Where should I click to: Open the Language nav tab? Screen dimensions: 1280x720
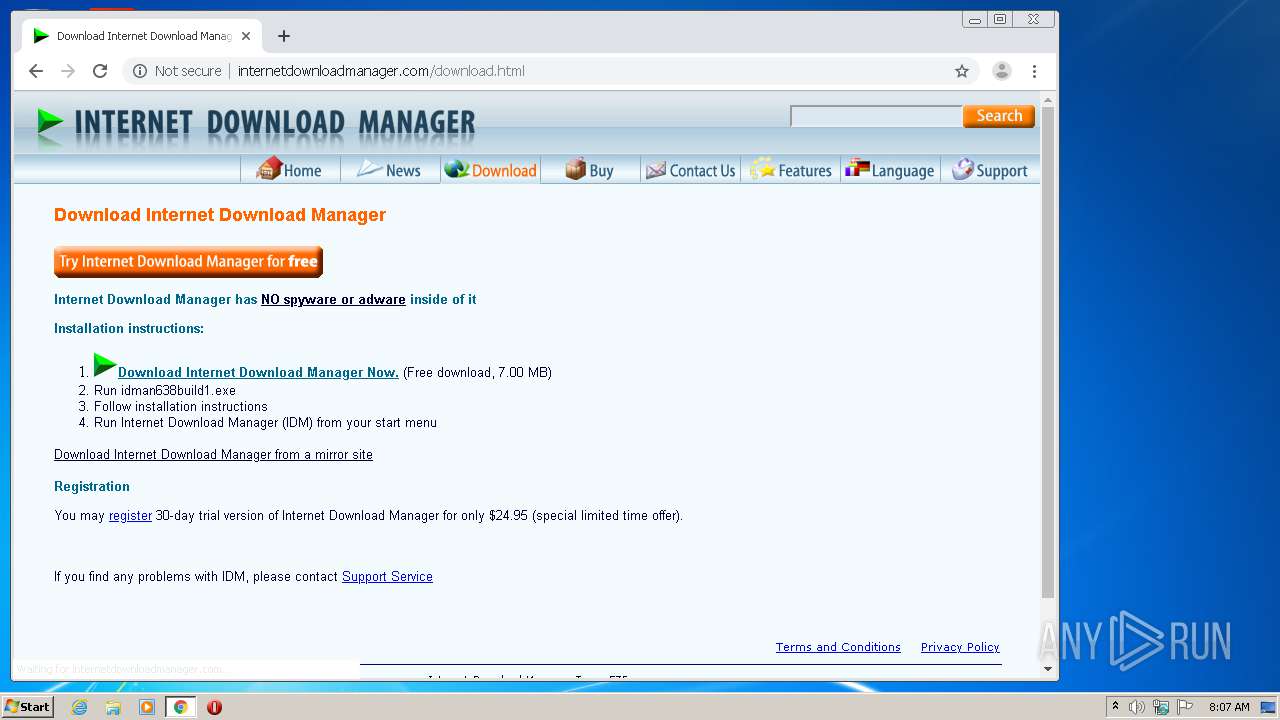[x=890, y=170]
